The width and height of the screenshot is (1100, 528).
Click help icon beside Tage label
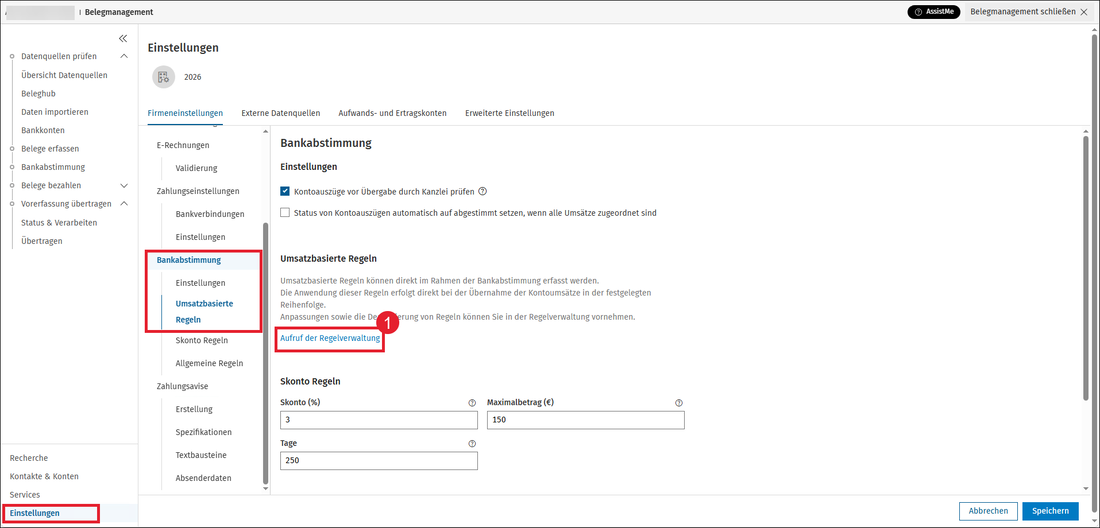(472, 443)
